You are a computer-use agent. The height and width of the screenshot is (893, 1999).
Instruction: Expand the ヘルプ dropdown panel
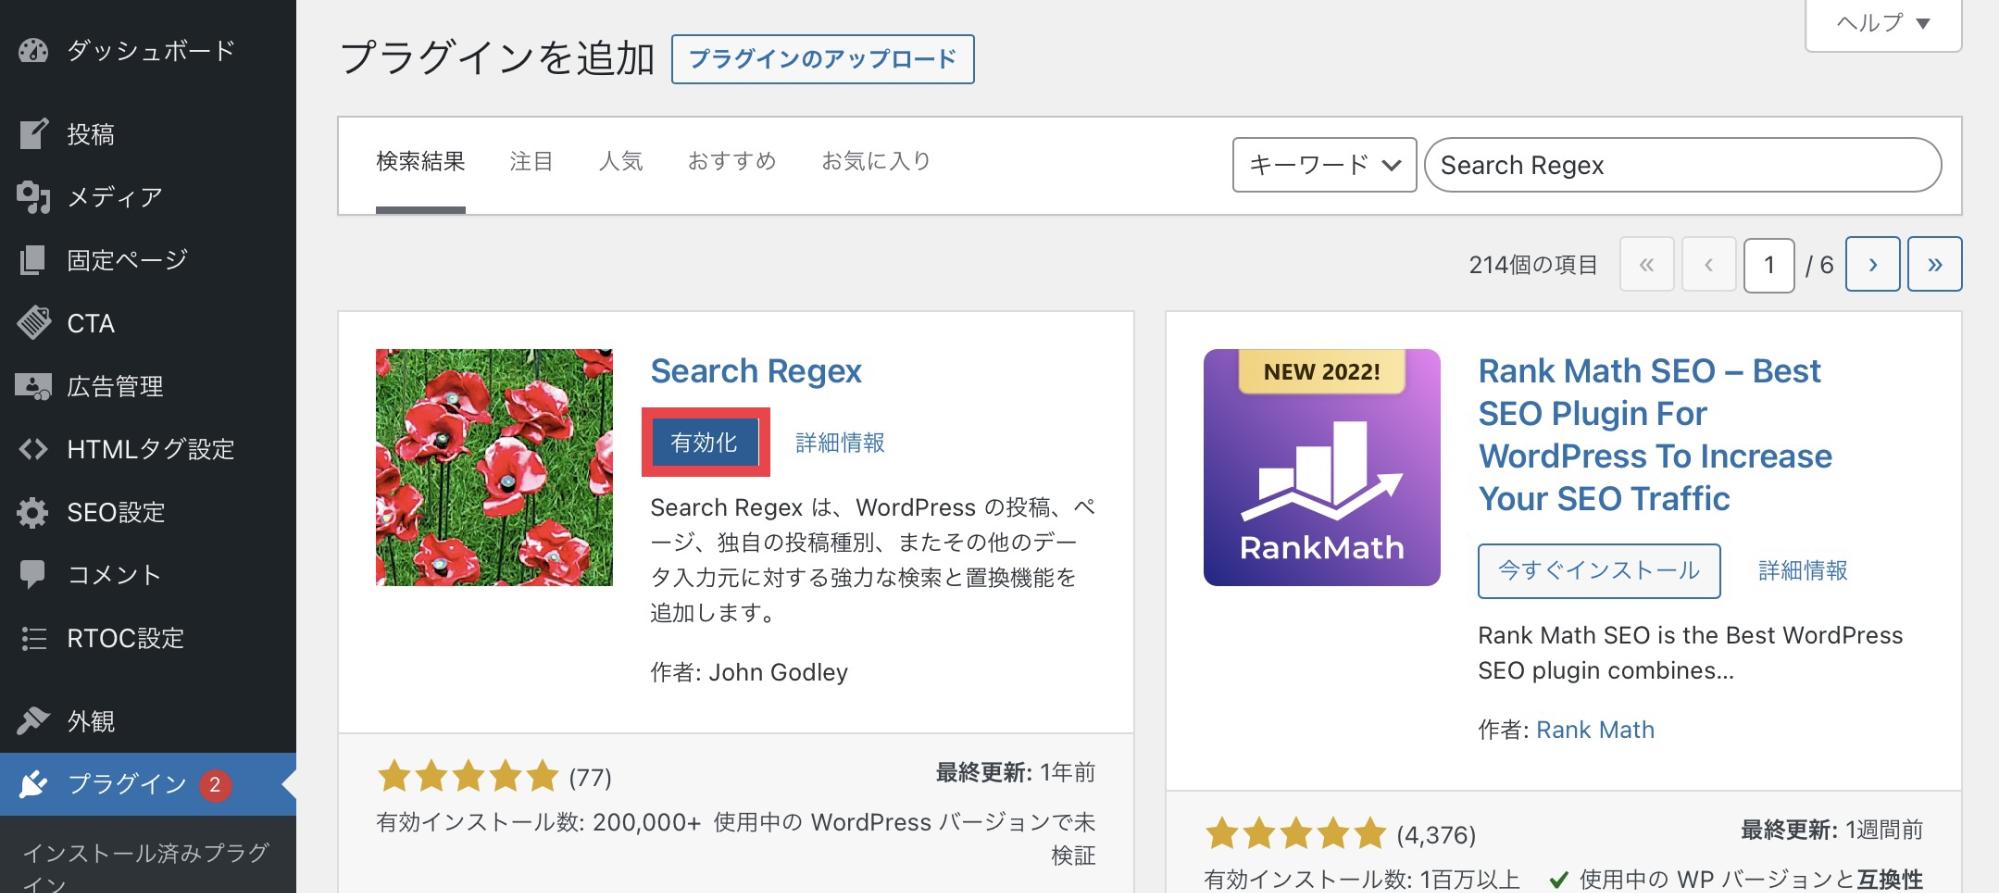coord(1883,22)
